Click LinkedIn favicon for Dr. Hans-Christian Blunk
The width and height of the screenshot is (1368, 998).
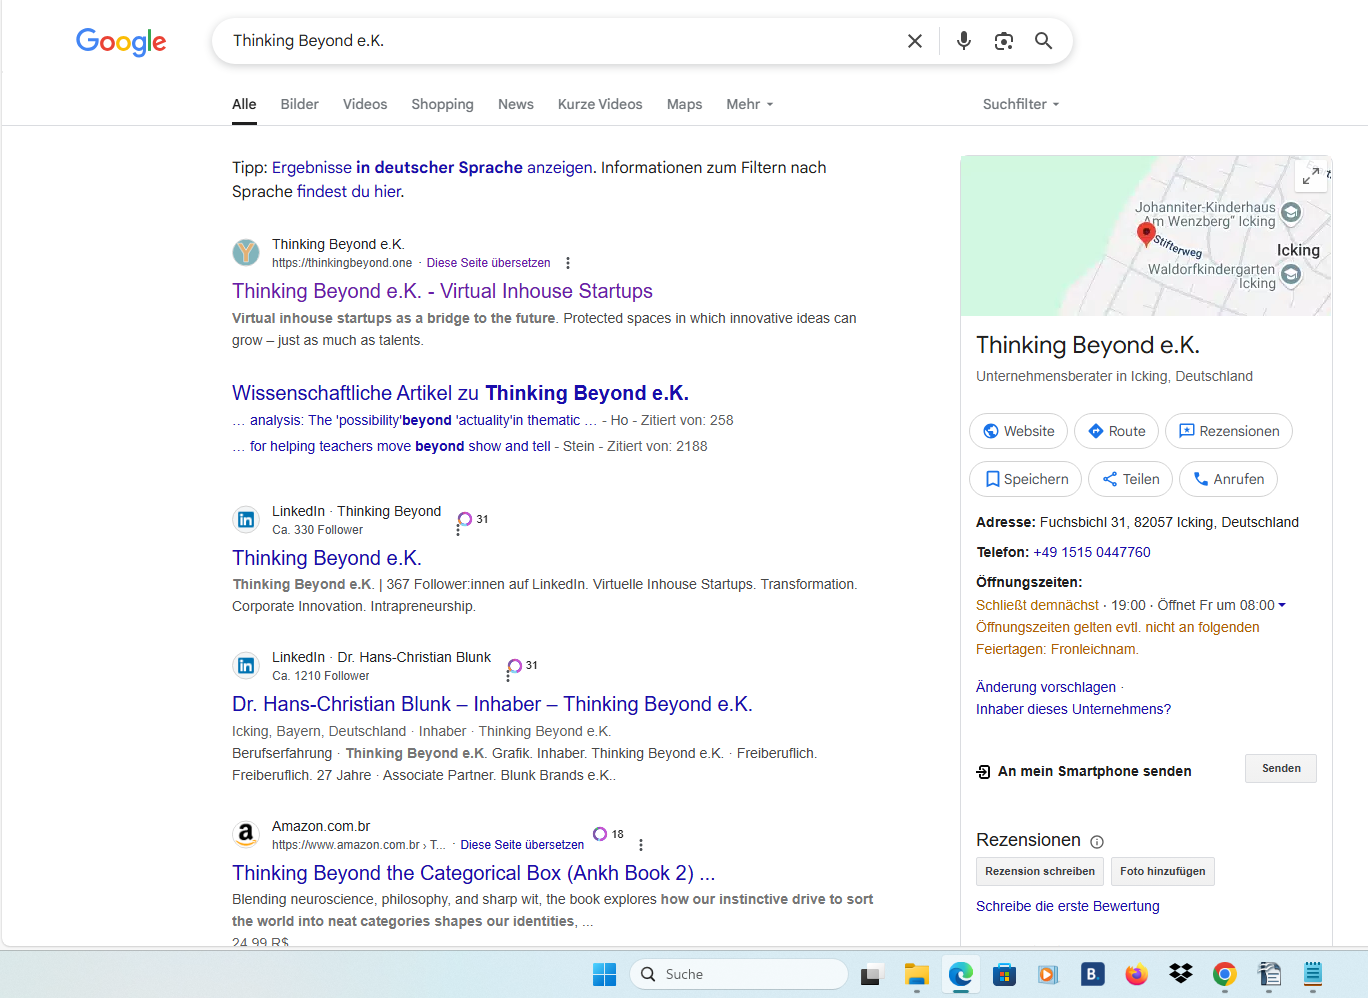click(246, 666)
